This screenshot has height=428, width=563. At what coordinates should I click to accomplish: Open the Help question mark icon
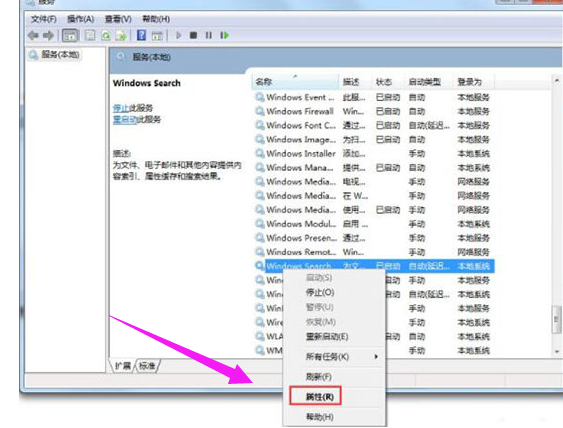point(141,35)
